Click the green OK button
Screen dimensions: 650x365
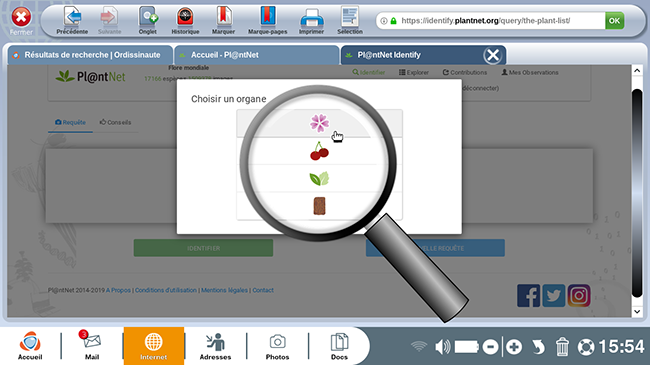point(614,21)
